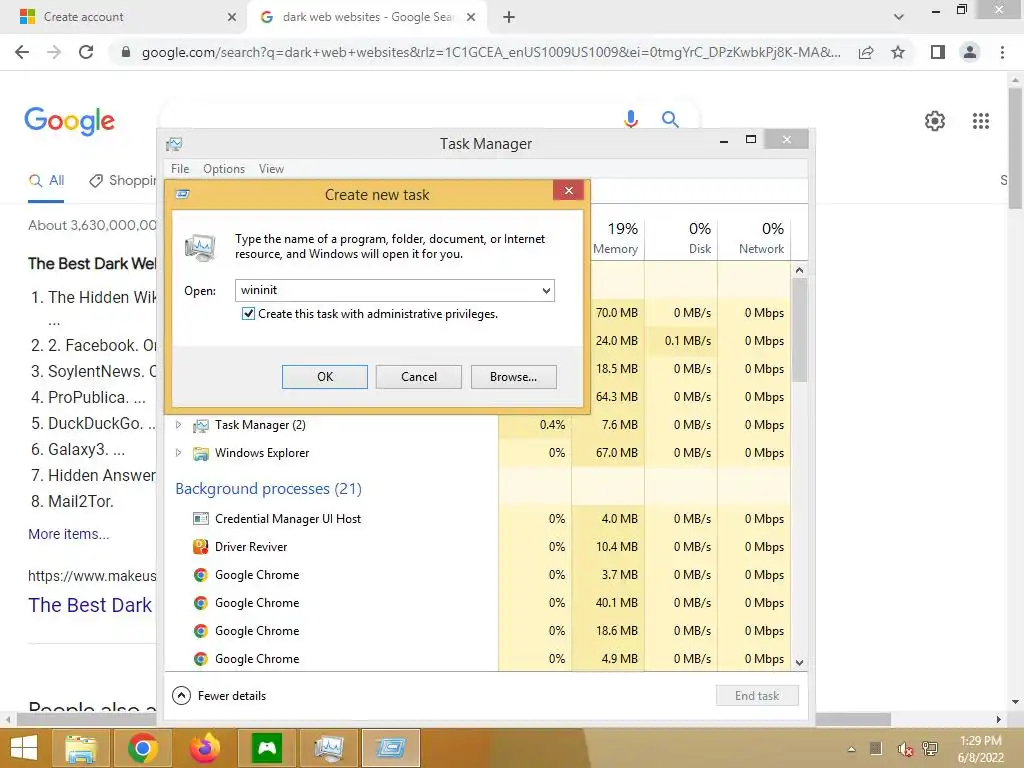The width and height of the screenshot is (1024, 768).
Task: Select Task Manager (2) process icon
Action: [x=200, y=426]
